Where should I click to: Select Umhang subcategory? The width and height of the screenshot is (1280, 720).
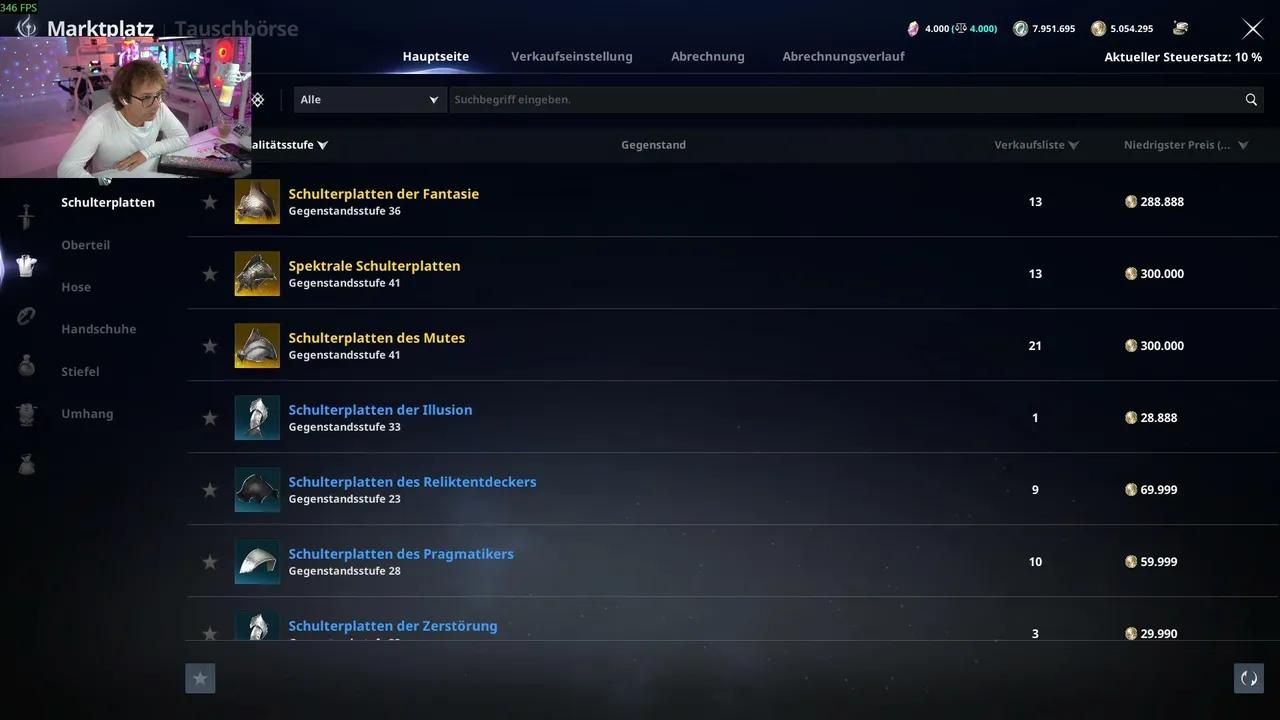(87, 413)
